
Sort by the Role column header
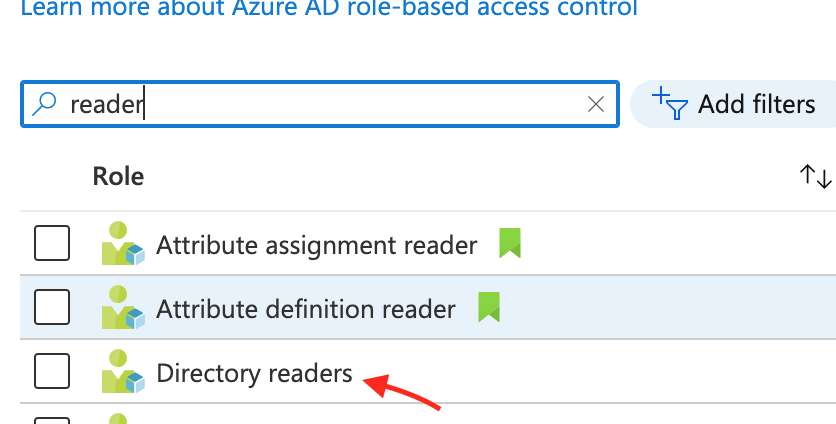pyautogui.click(x=118, y=176)
